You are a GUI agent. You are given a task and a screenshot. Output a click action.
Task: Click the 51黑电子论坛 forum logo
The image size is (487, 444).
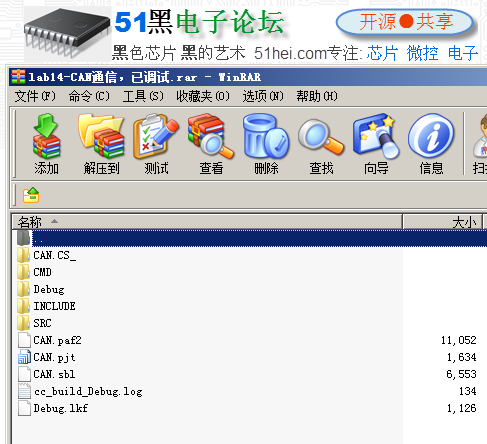pos(199,22)
